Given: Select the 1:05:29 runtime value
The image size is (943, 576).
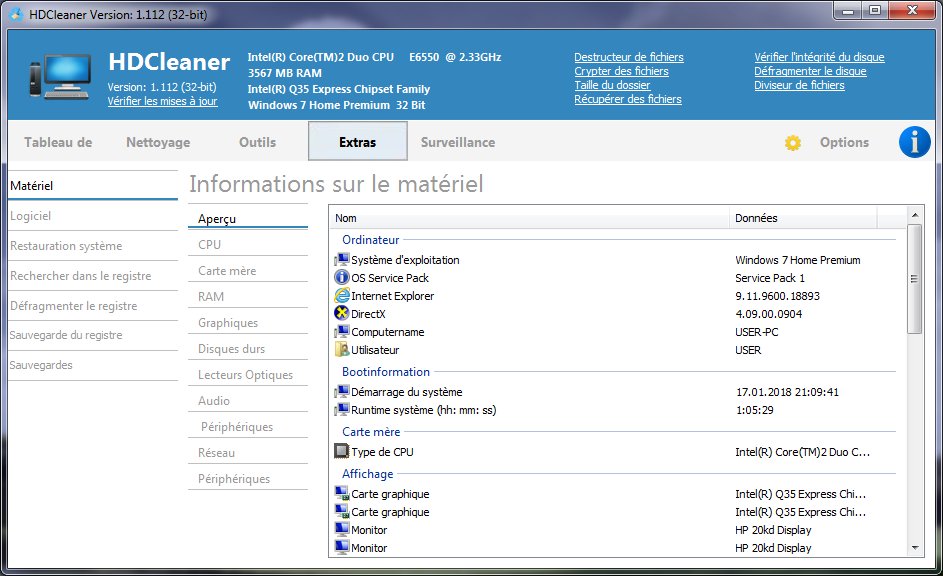Looking at the screenshot, I should click(755, 410).
